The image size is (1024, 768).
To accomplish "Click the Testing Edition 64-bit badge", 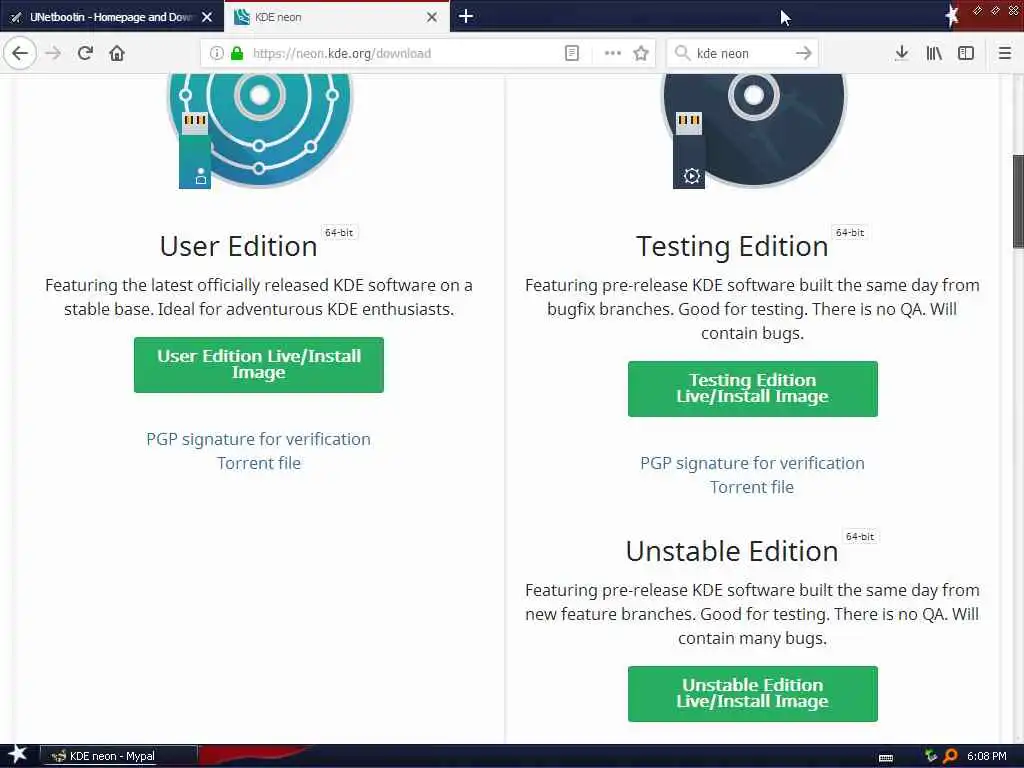I will pyautogui.click(x=850, y=232).
